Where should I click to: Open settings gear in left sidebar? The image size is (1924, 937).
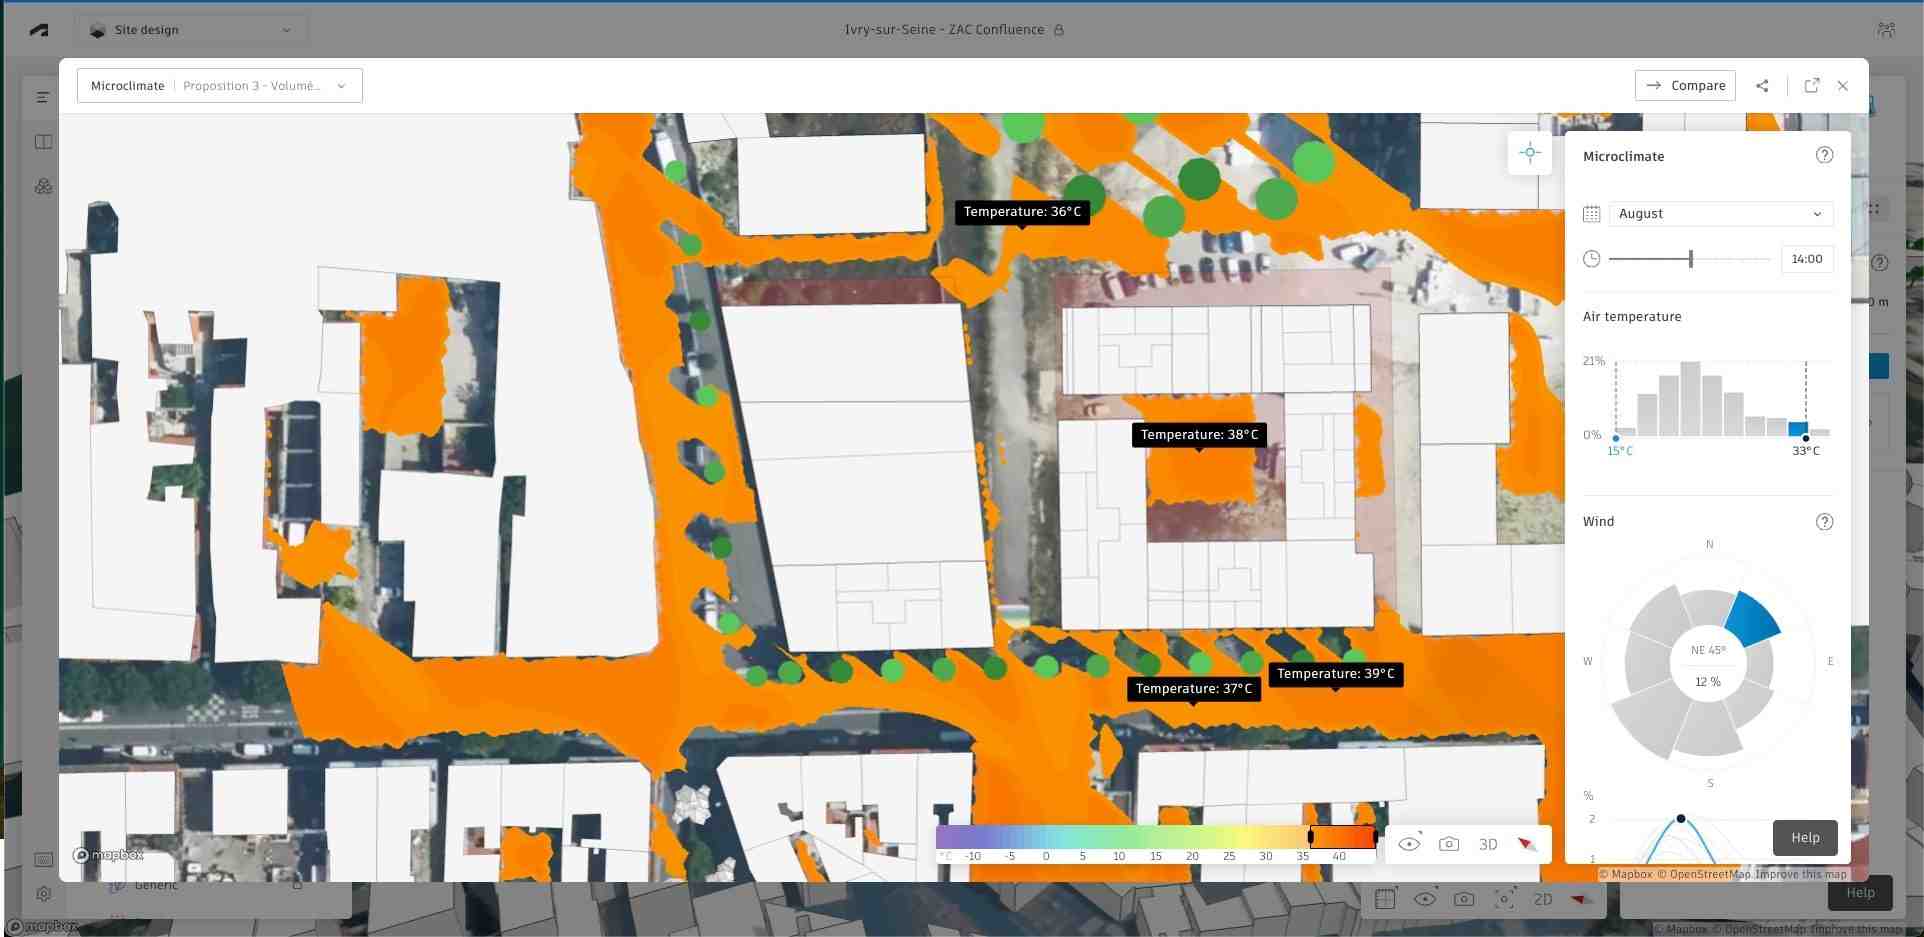(x=43, y=894)
